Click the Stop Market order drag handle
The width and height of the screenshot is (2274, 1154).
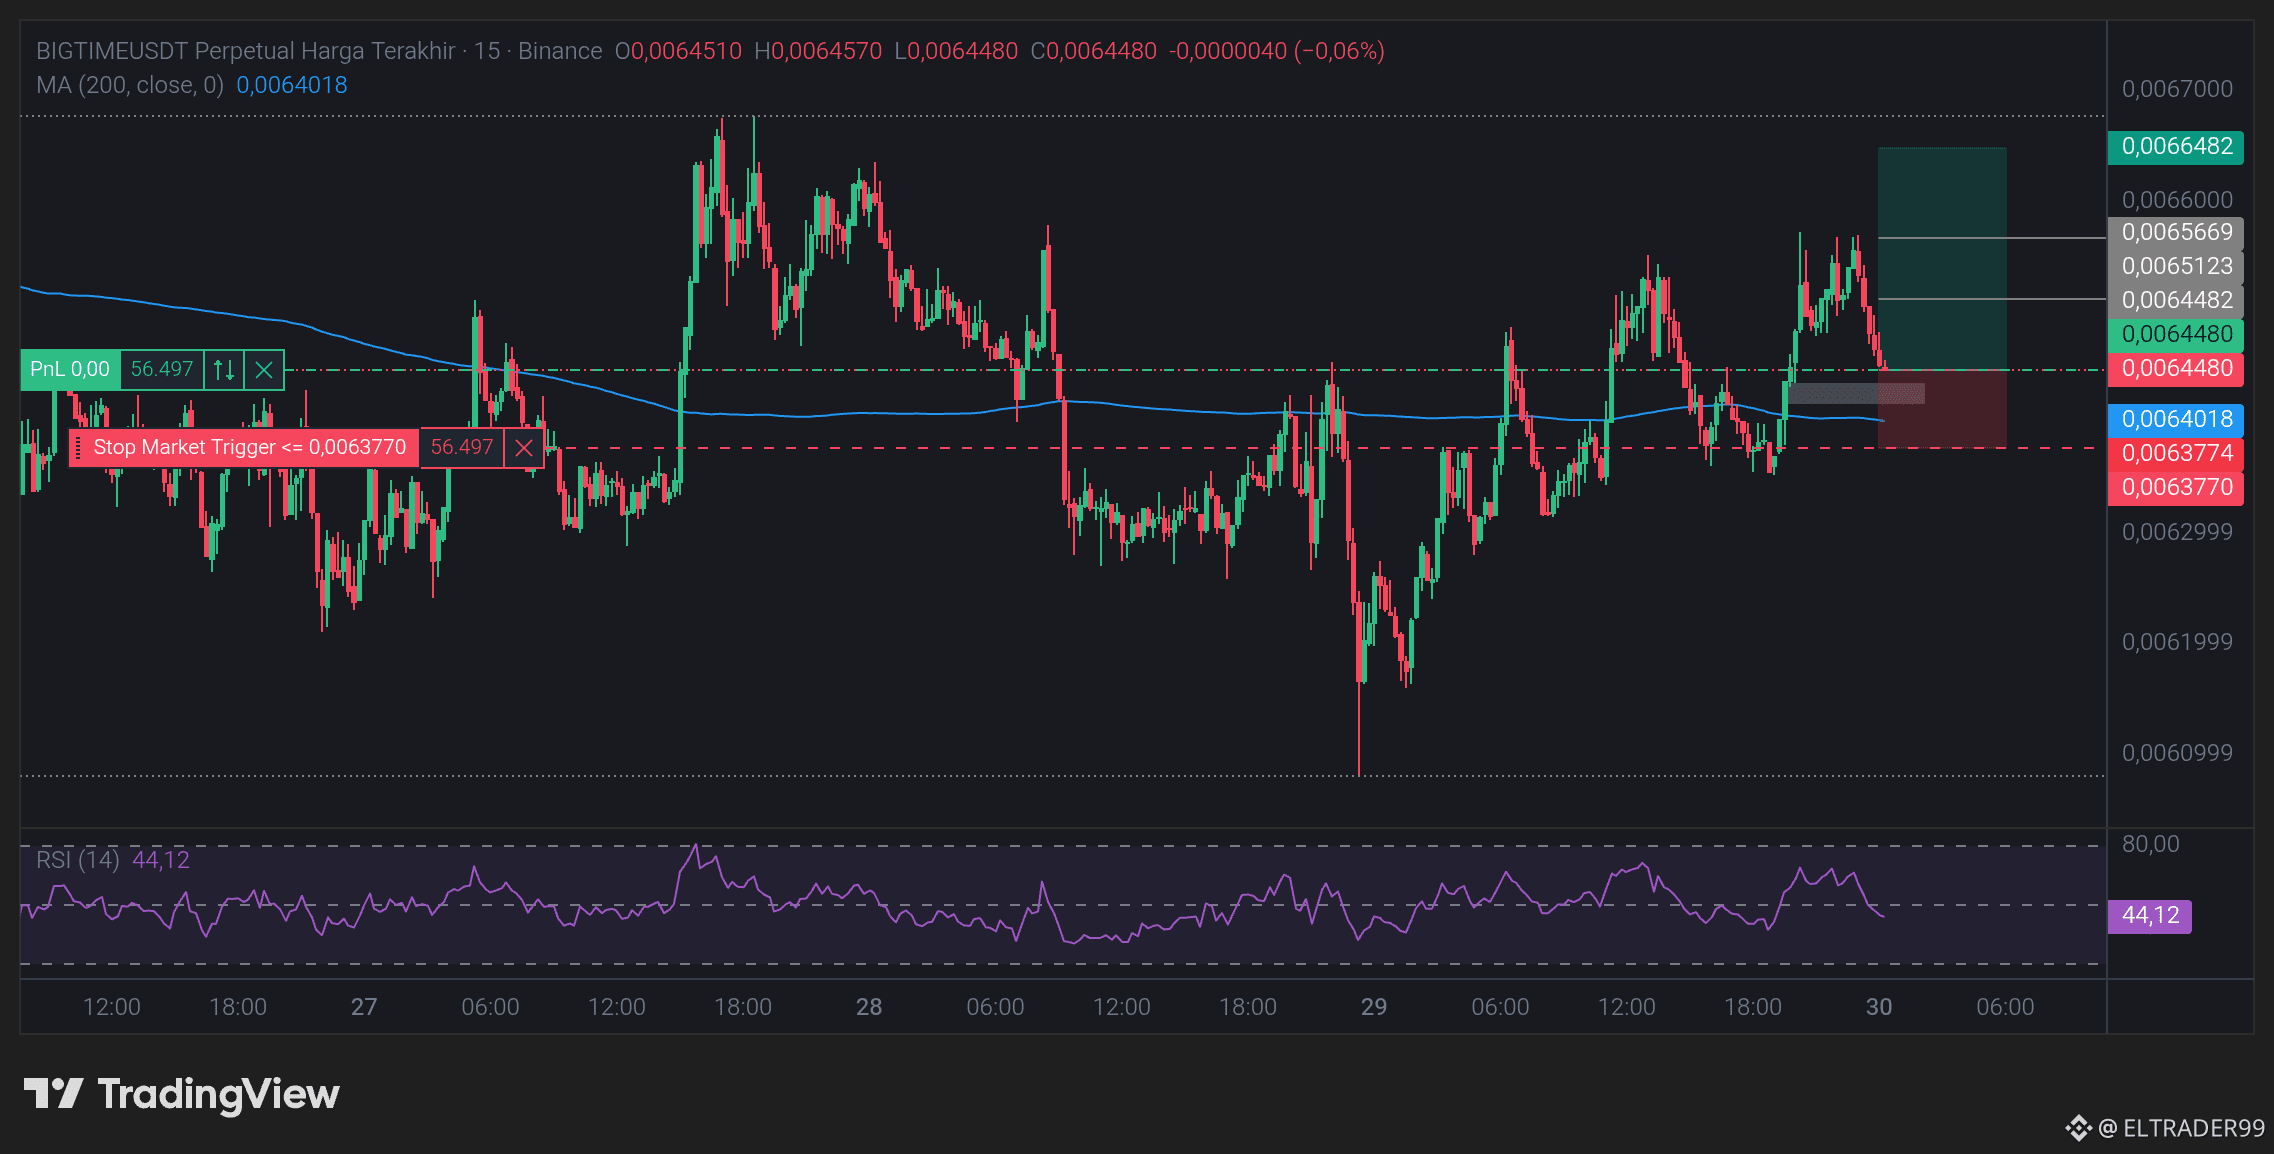tap(78, 448)
